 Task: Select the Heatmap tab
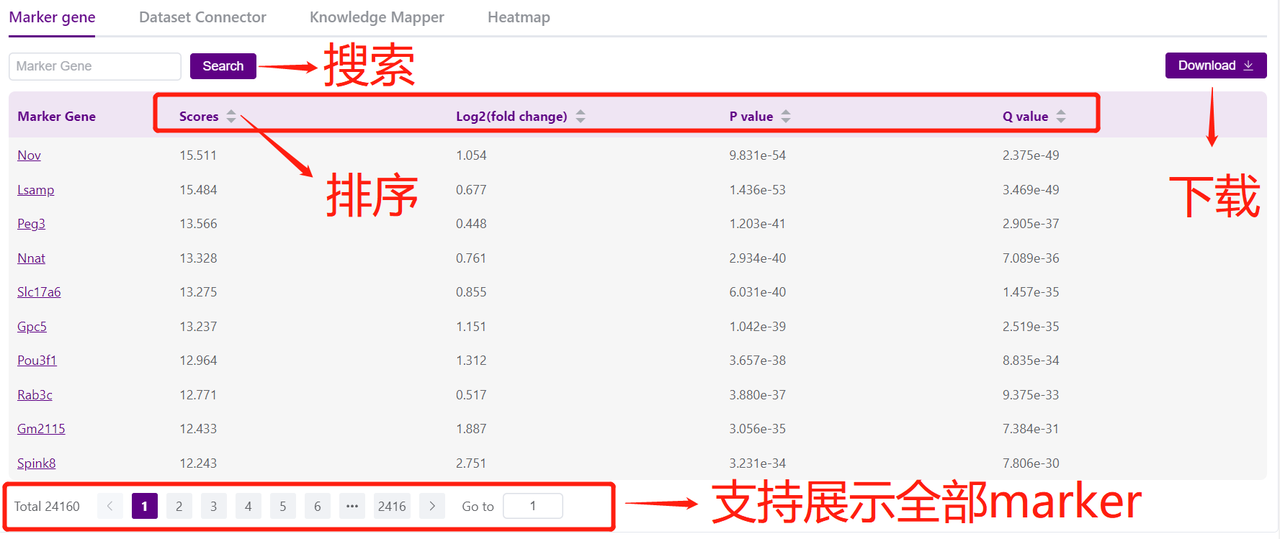[x=519, y=17]
